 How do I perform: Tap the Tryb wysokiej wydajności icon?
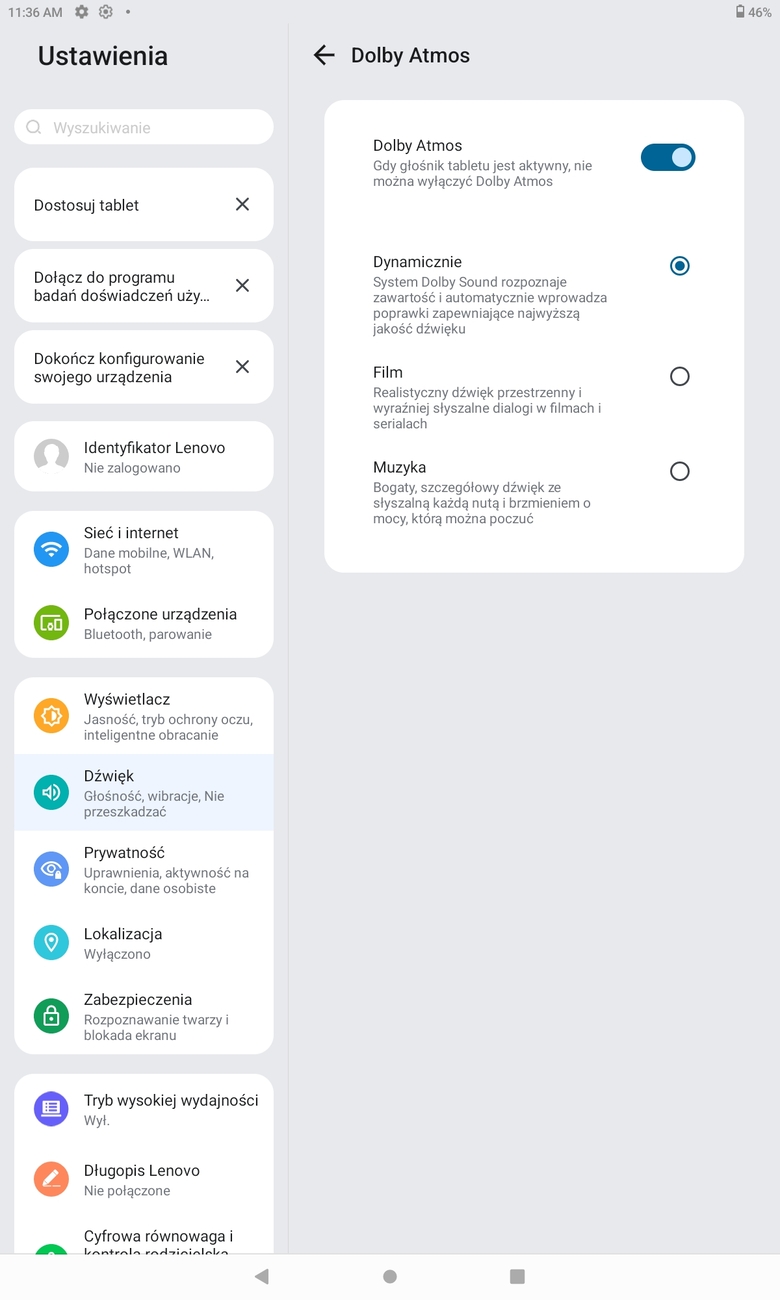pos(51,1109)
